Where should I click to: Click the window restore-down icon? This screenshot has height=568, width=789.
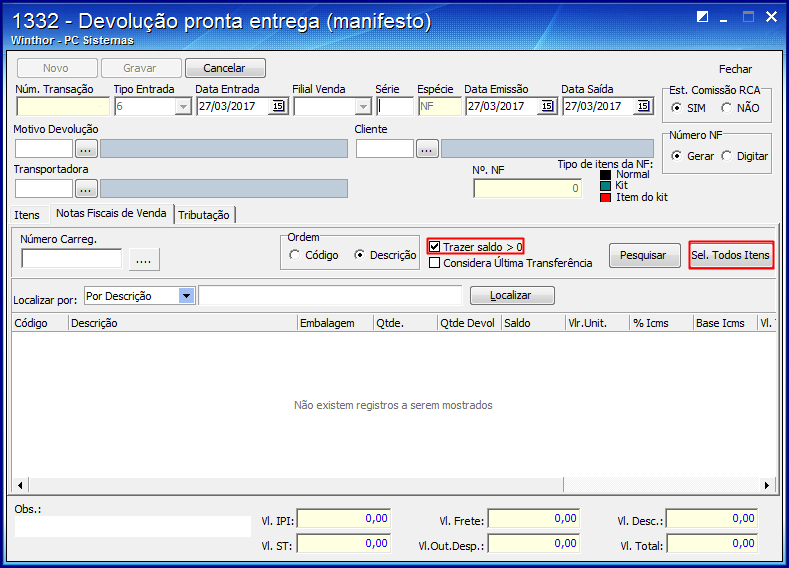pyautogui.click(x=702, y=17)
